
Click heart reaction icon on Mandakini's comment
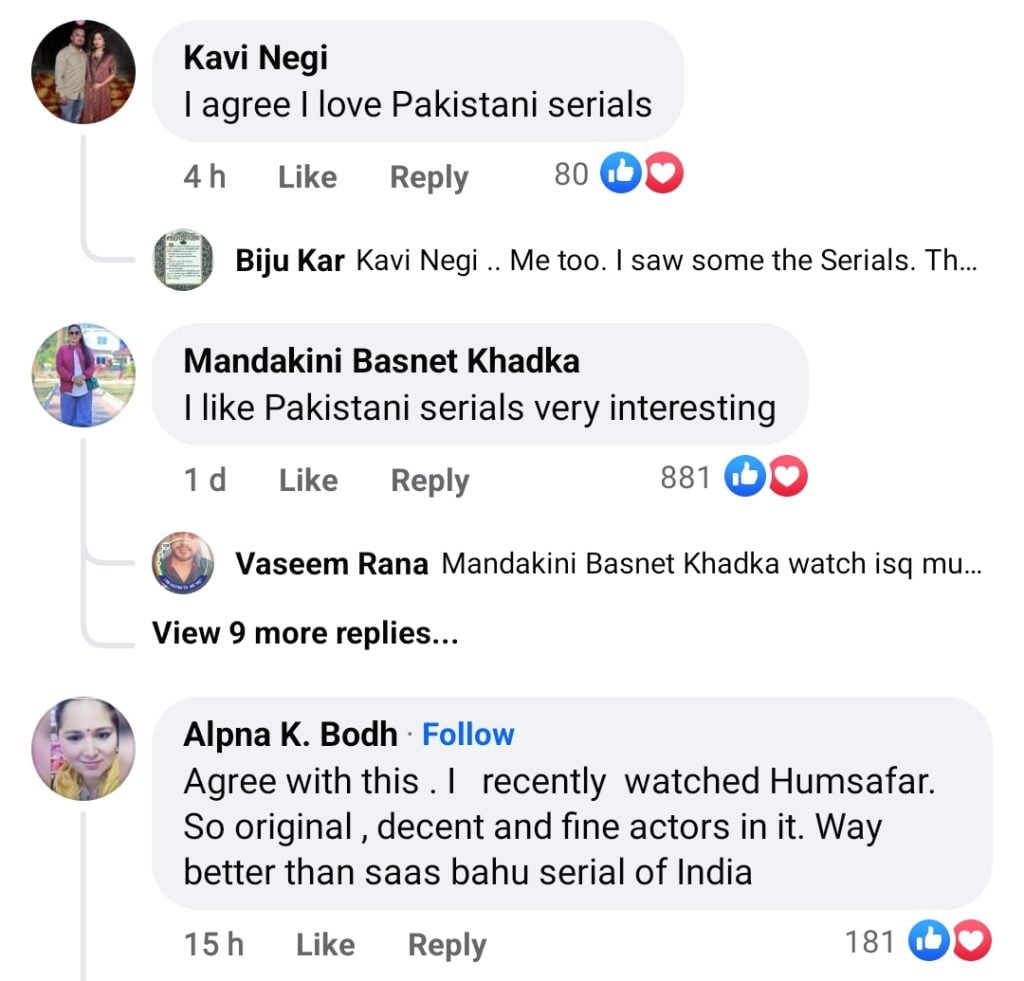click(787, 478)
